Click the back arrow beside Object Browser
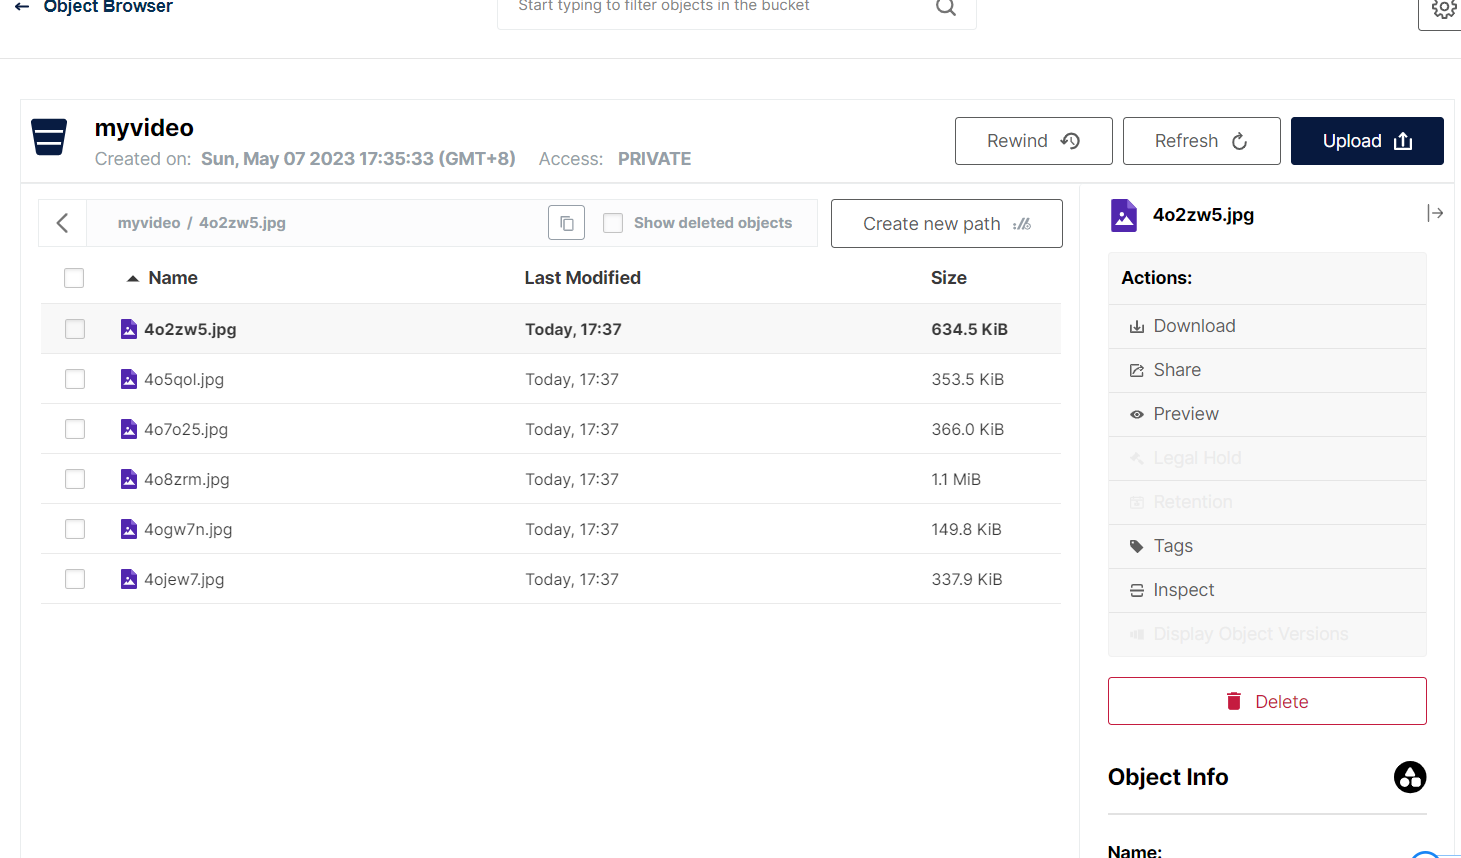Screen dimensions: 1461x858 tap(22, 6)
